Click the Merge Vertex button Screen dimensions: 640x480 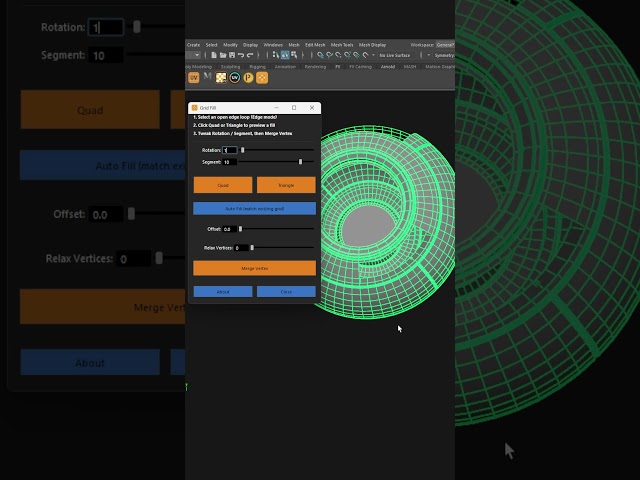(254, 268)
